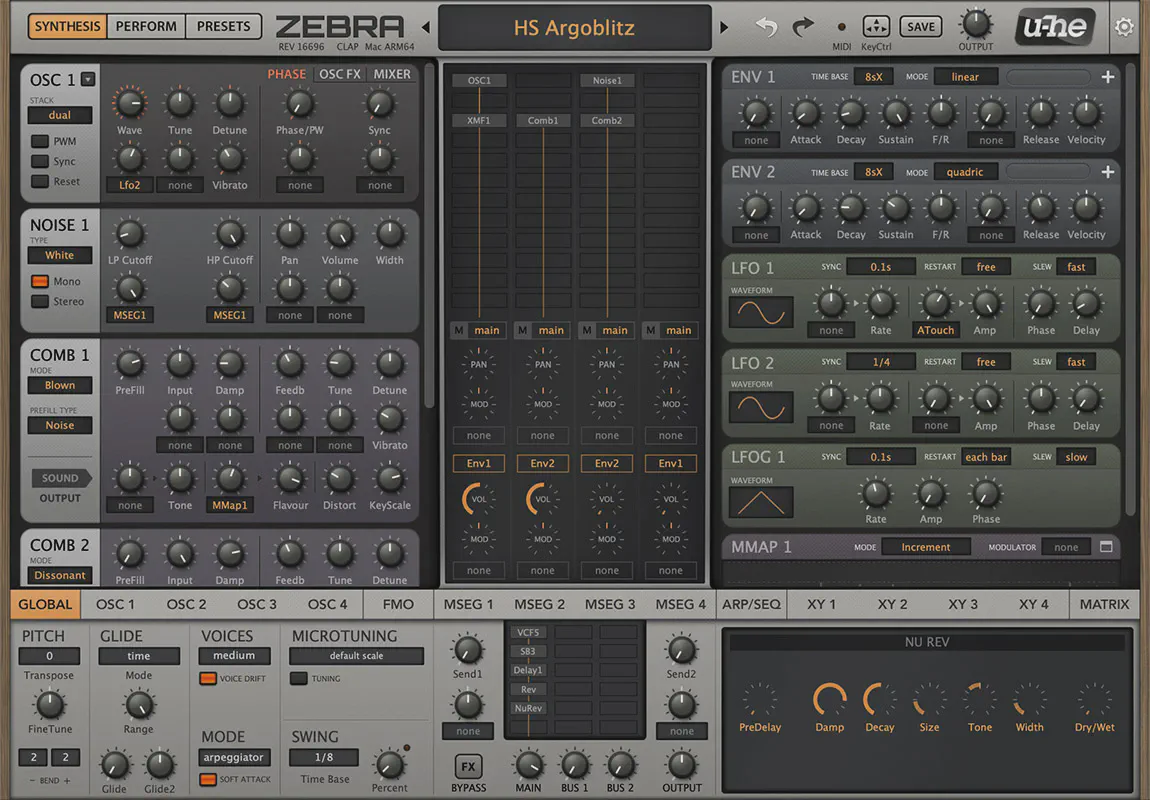Load next preset with right arrow
Screen dimensions: 1150x800
point(725,27)
